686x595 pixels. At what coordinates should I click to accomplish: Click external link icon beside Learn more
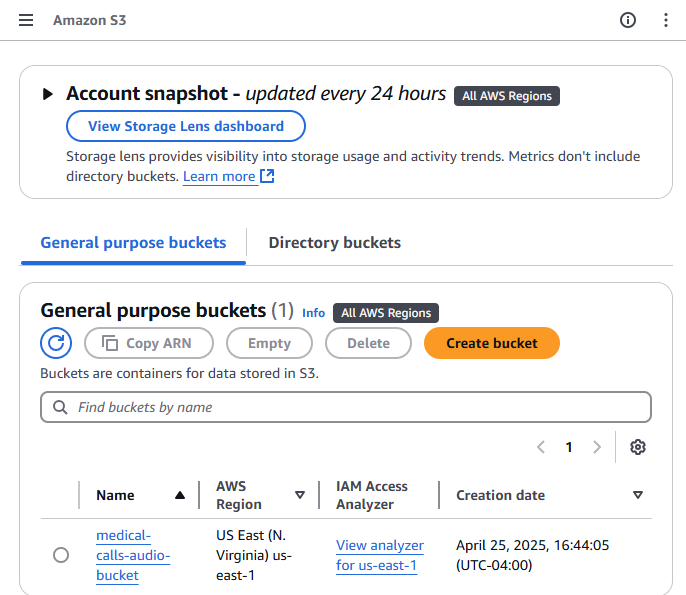[267, 176]
